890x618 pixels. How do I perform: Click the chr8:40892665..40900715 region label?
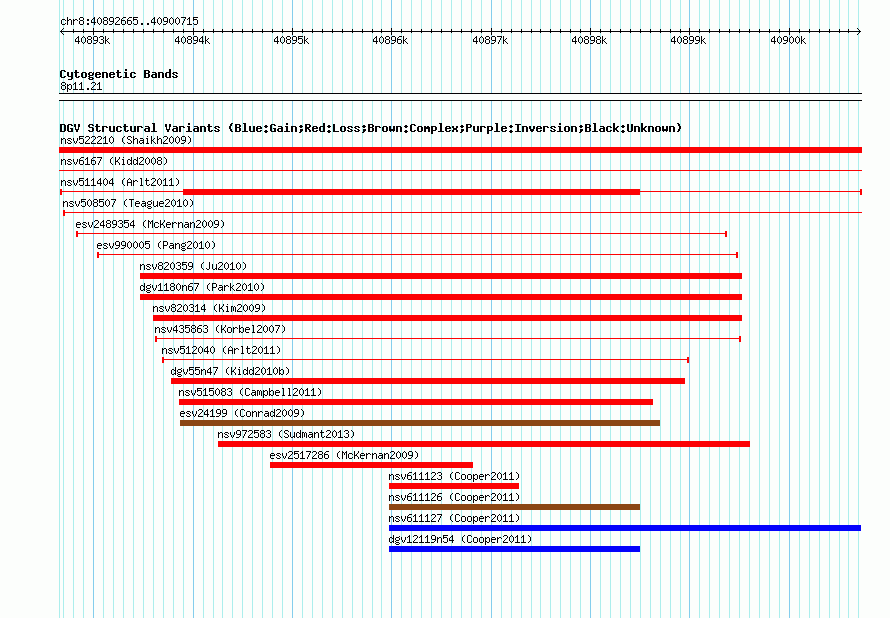click(x=129, y=22)
